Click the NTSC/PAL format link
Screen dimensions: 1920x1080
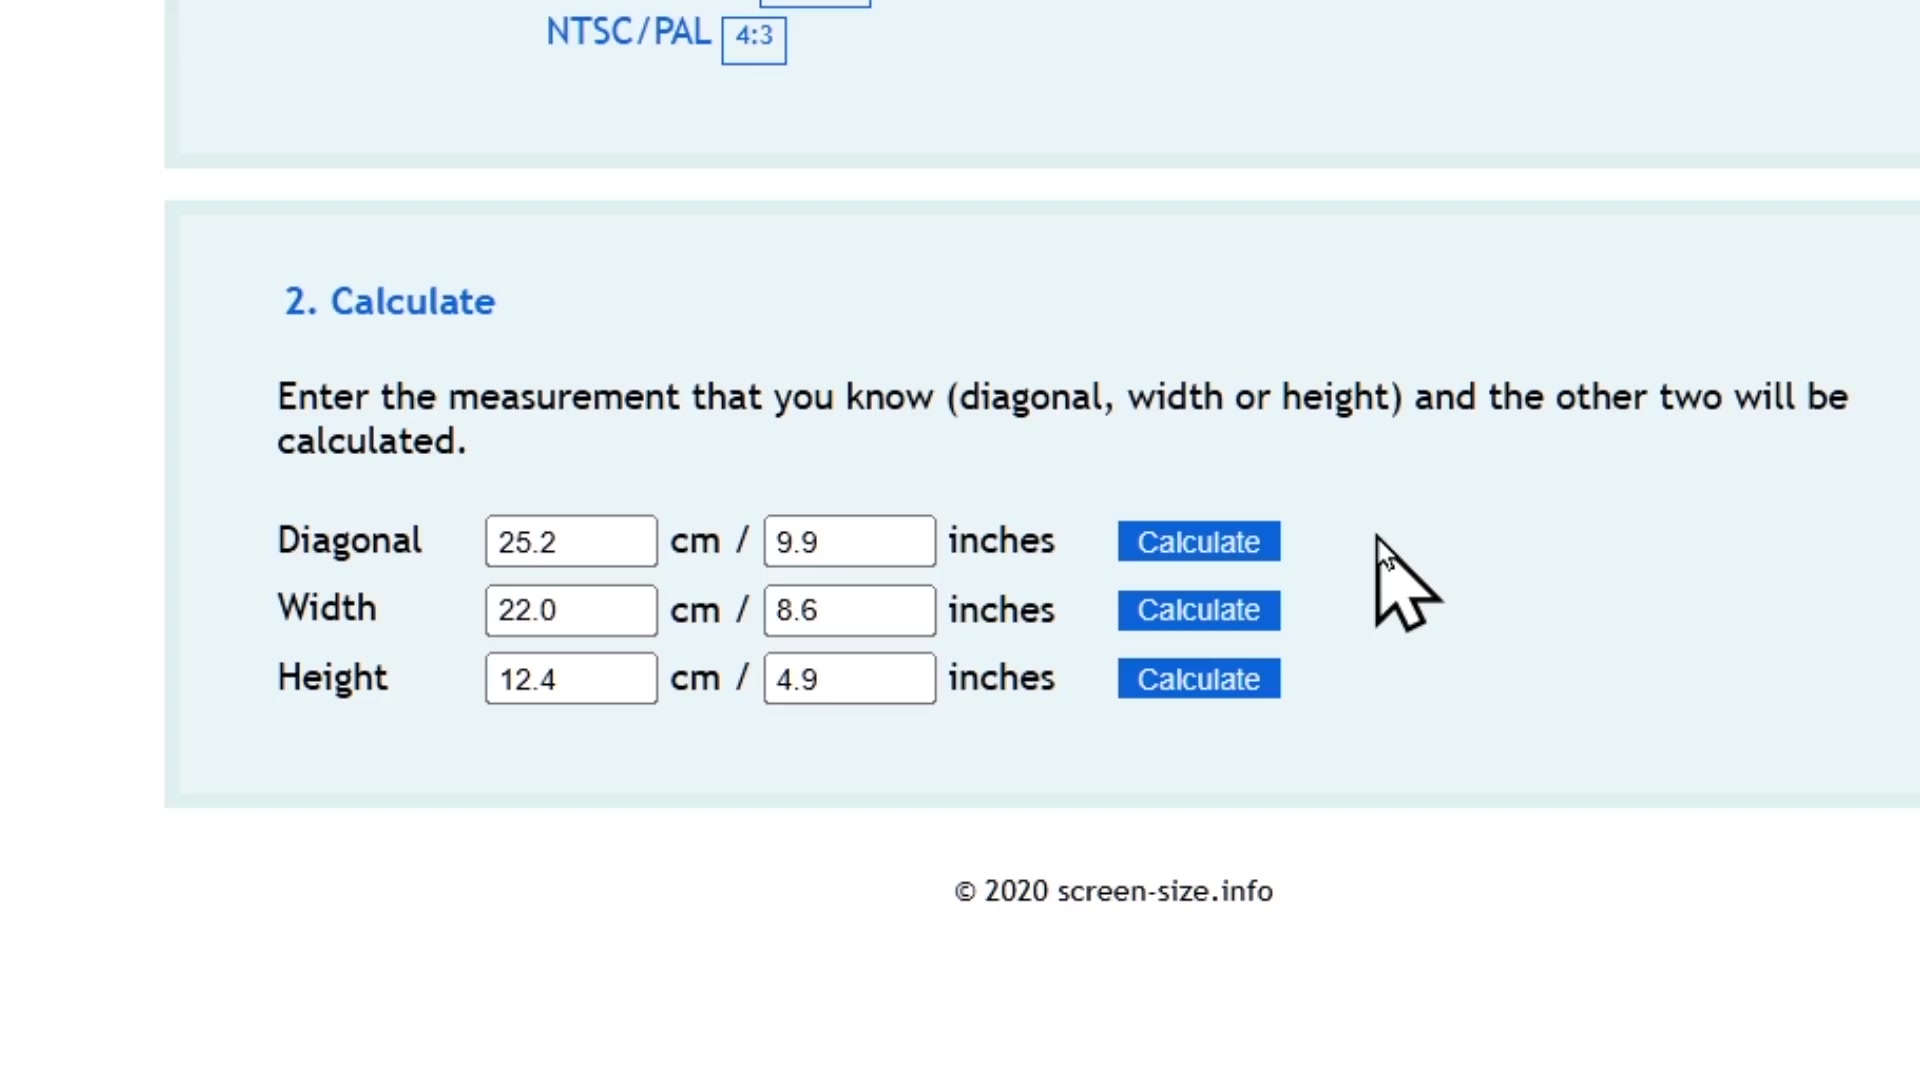click(627, 33)
